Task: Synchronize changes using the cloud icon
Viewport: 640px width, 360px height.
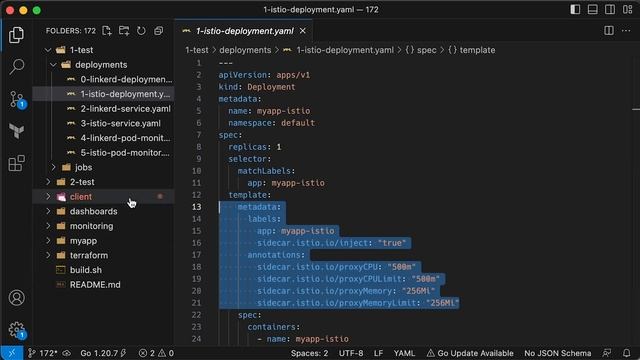Action: tap(67, 353)
